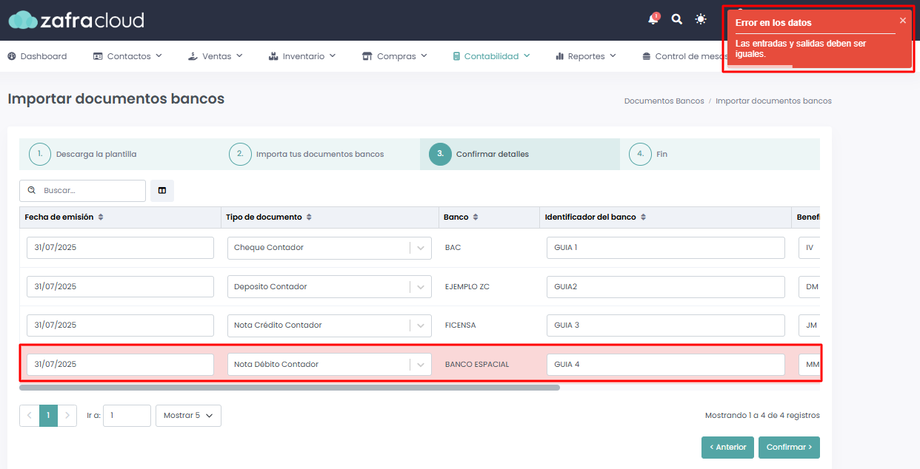Click the Anterior button
This screenshot has width=920, height=469.
tap(727, 447)
